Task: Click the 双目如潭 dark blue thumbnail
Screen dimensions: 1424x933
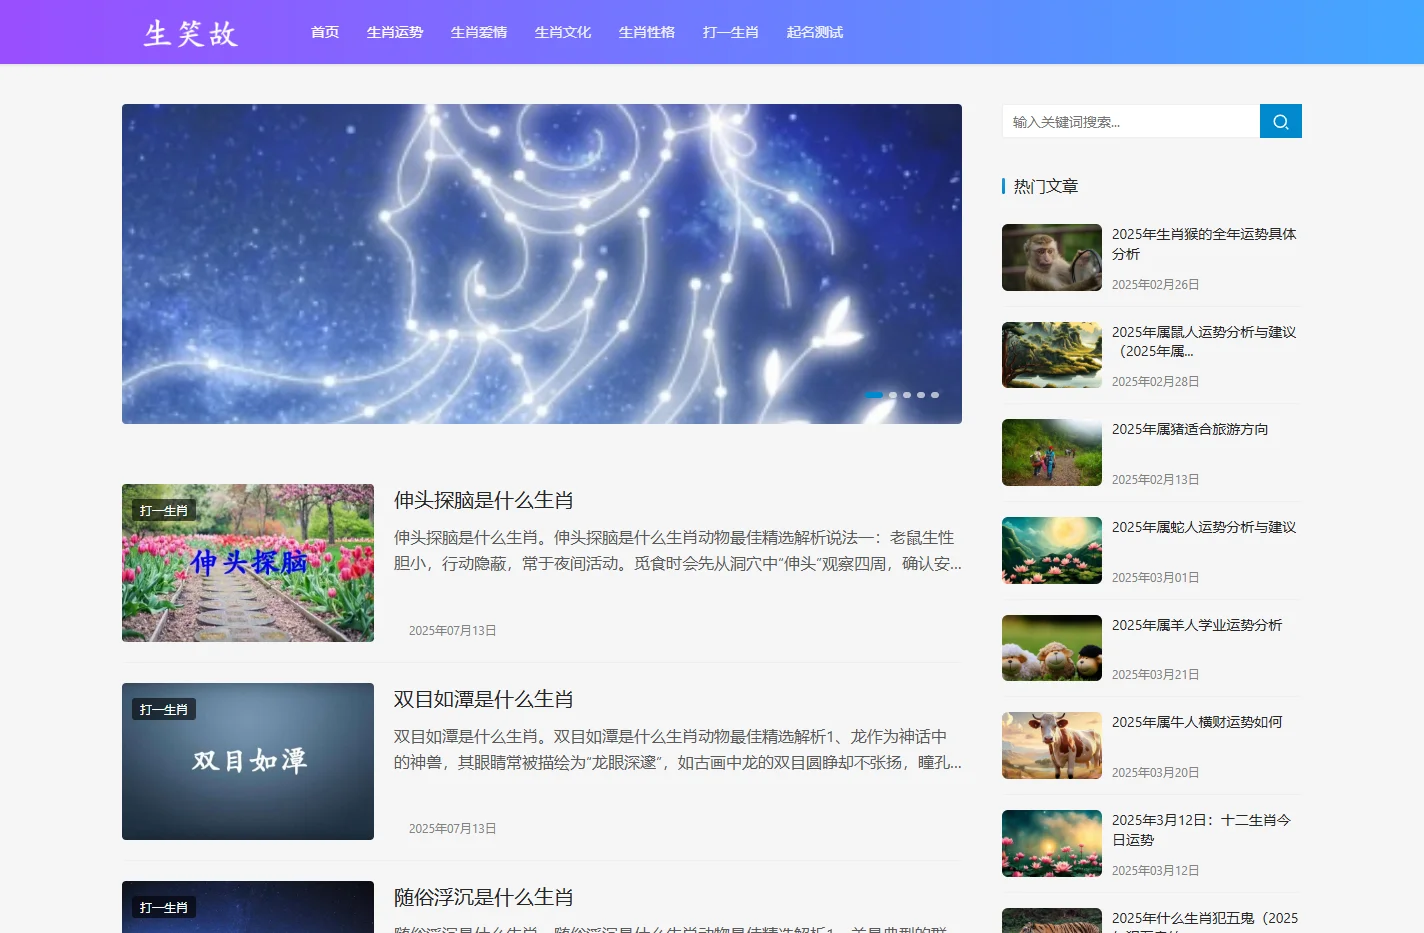Action: 248,761
